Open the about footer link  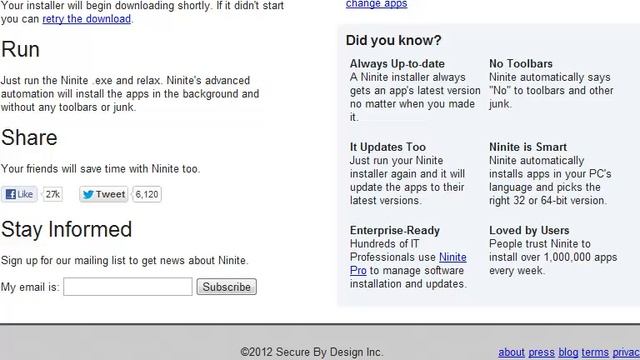coord(511,352)
